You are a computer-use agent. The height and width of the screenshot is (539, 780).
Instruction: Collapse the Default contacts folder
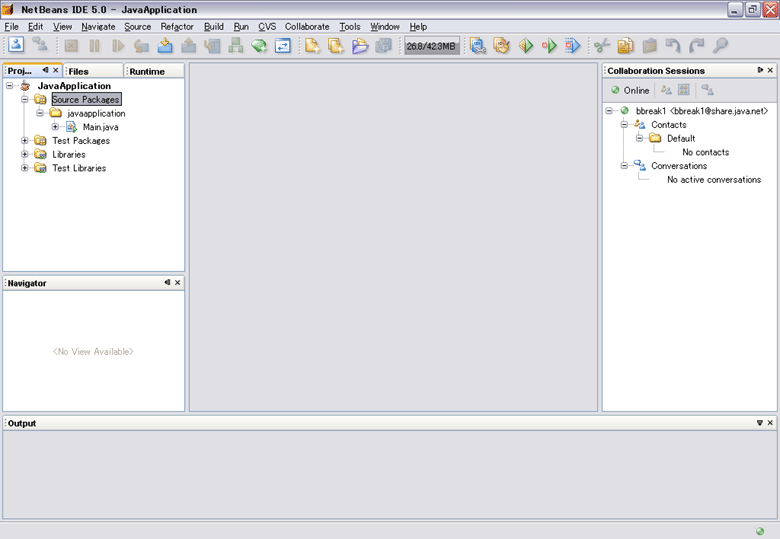click(x=640, y=138)
